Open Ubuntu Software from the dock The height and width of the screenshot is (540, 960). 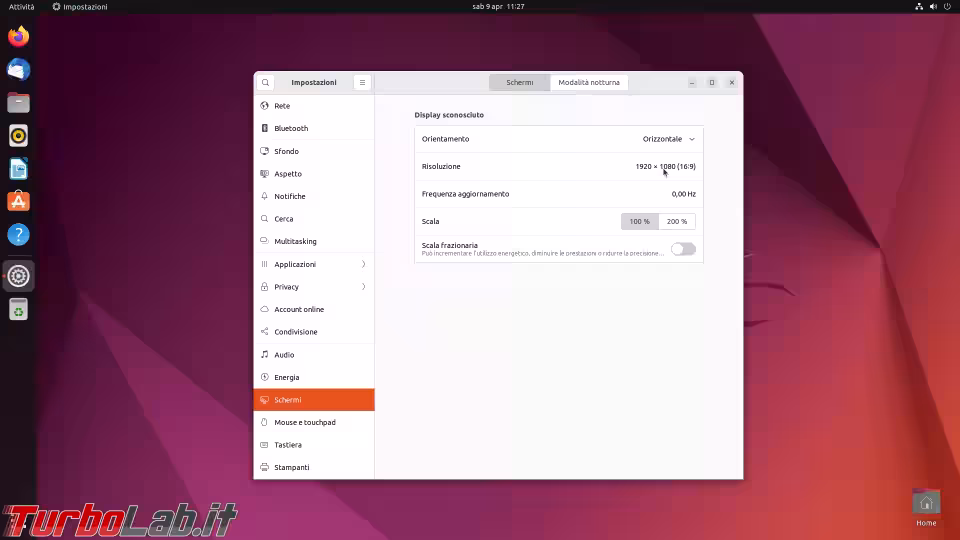(18, 201)
